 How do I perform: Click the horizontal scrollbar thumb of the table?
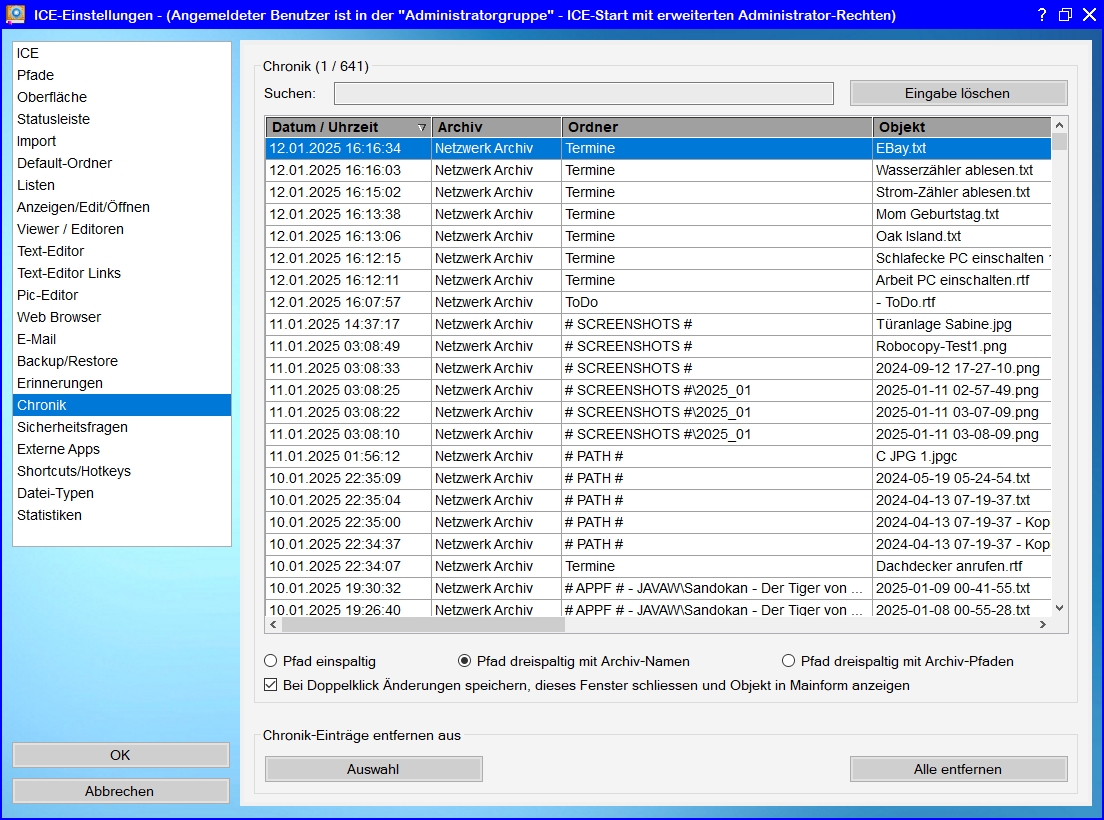[423, 624]
